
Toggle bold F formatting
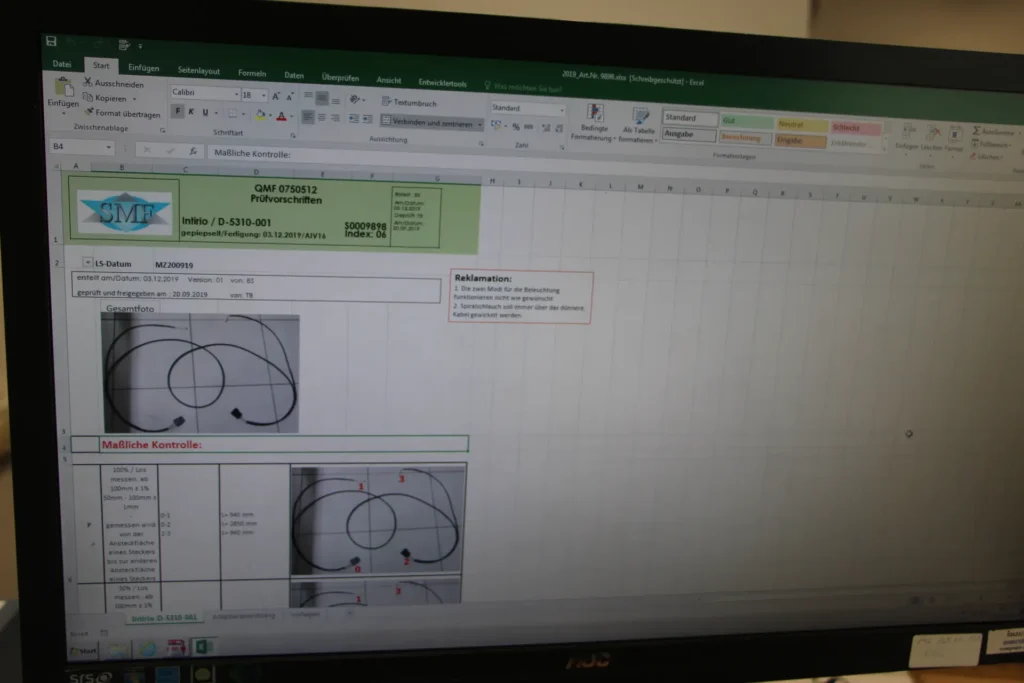pos(178,112)
